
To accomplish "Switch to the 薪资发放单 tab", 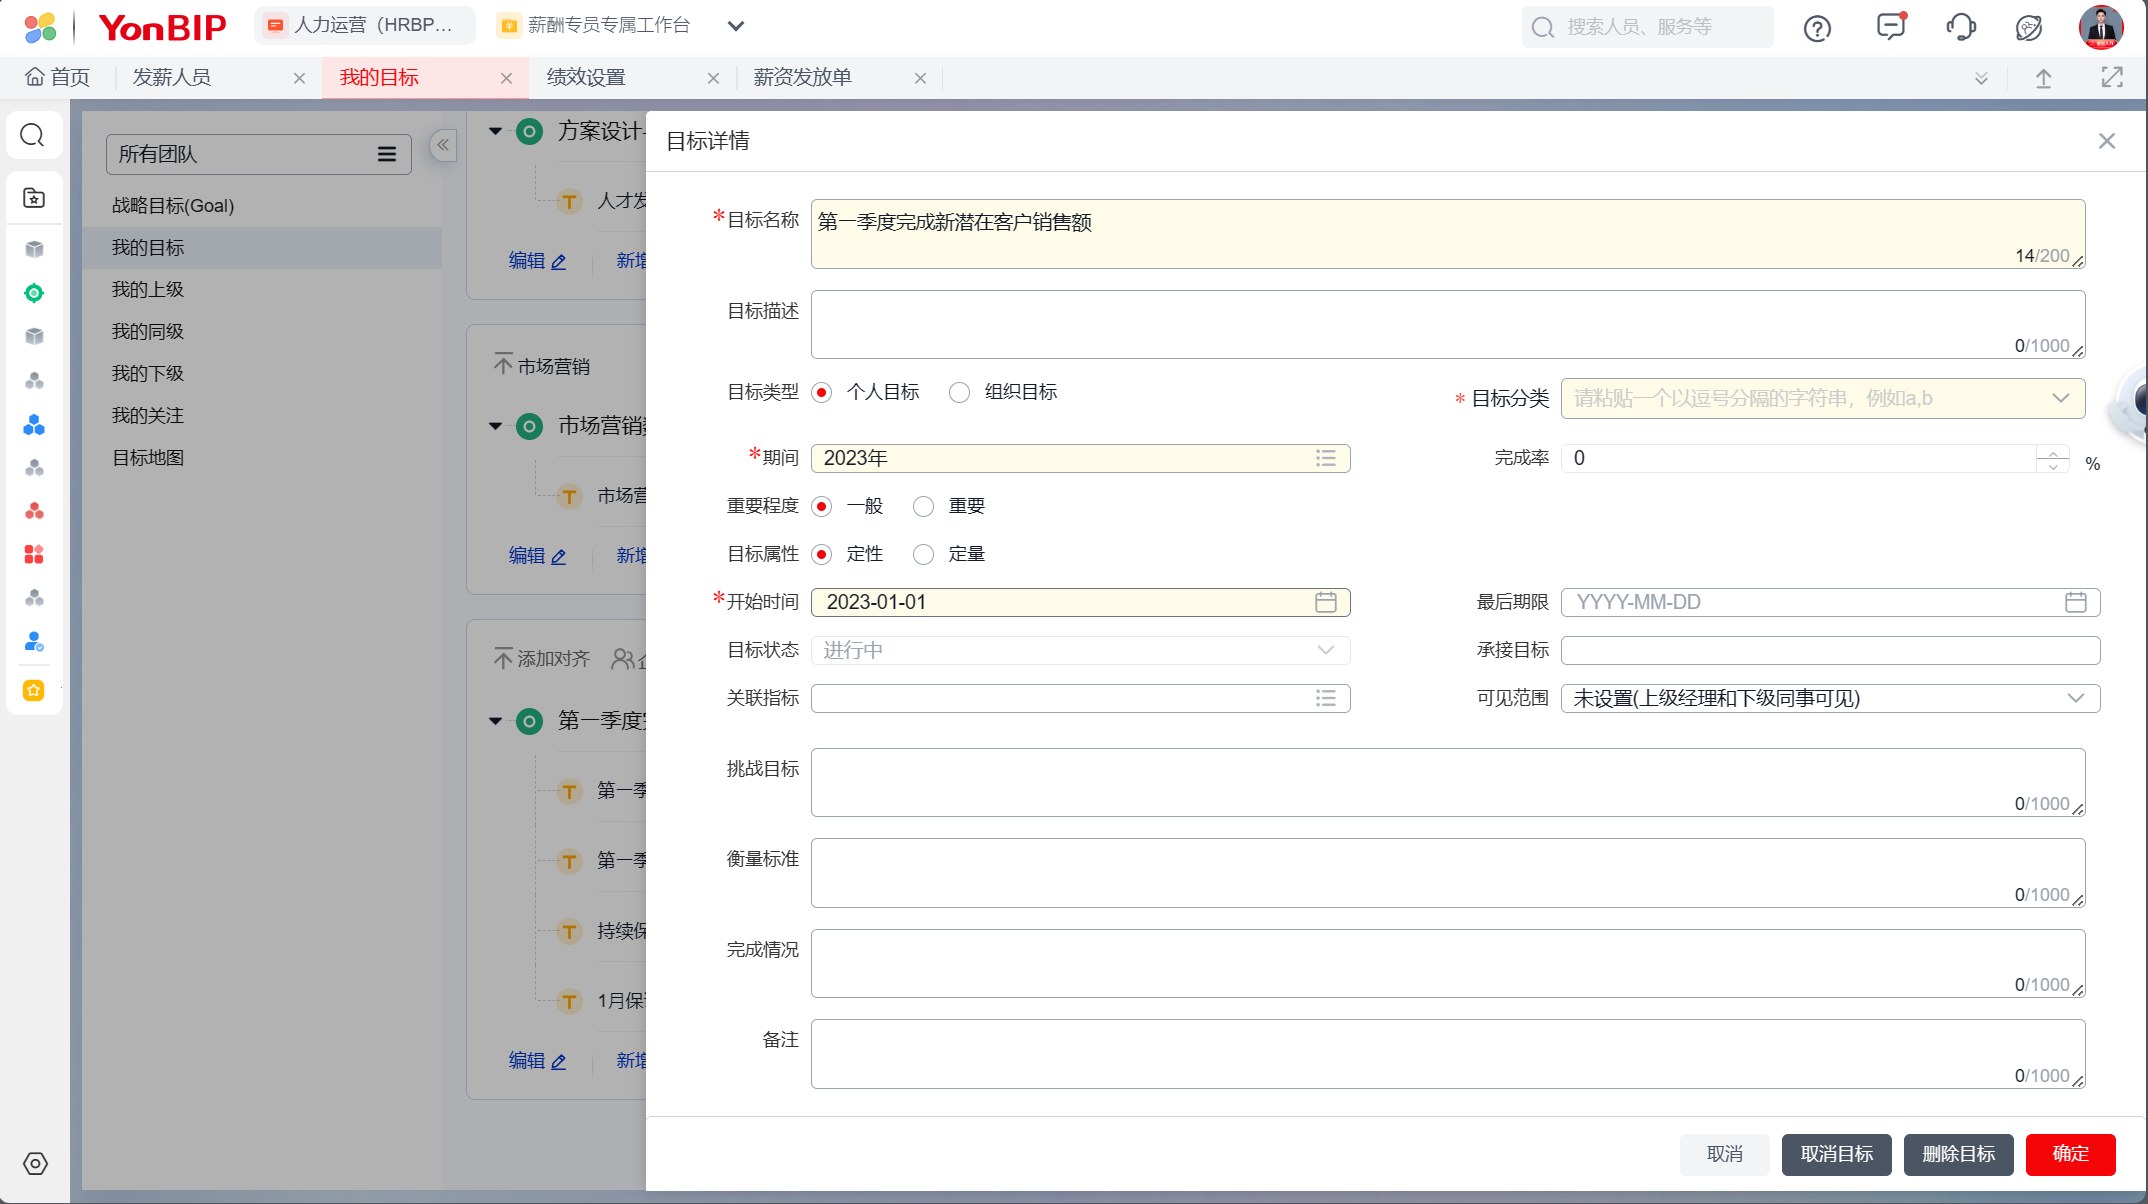I will click(x=802, y=78).
